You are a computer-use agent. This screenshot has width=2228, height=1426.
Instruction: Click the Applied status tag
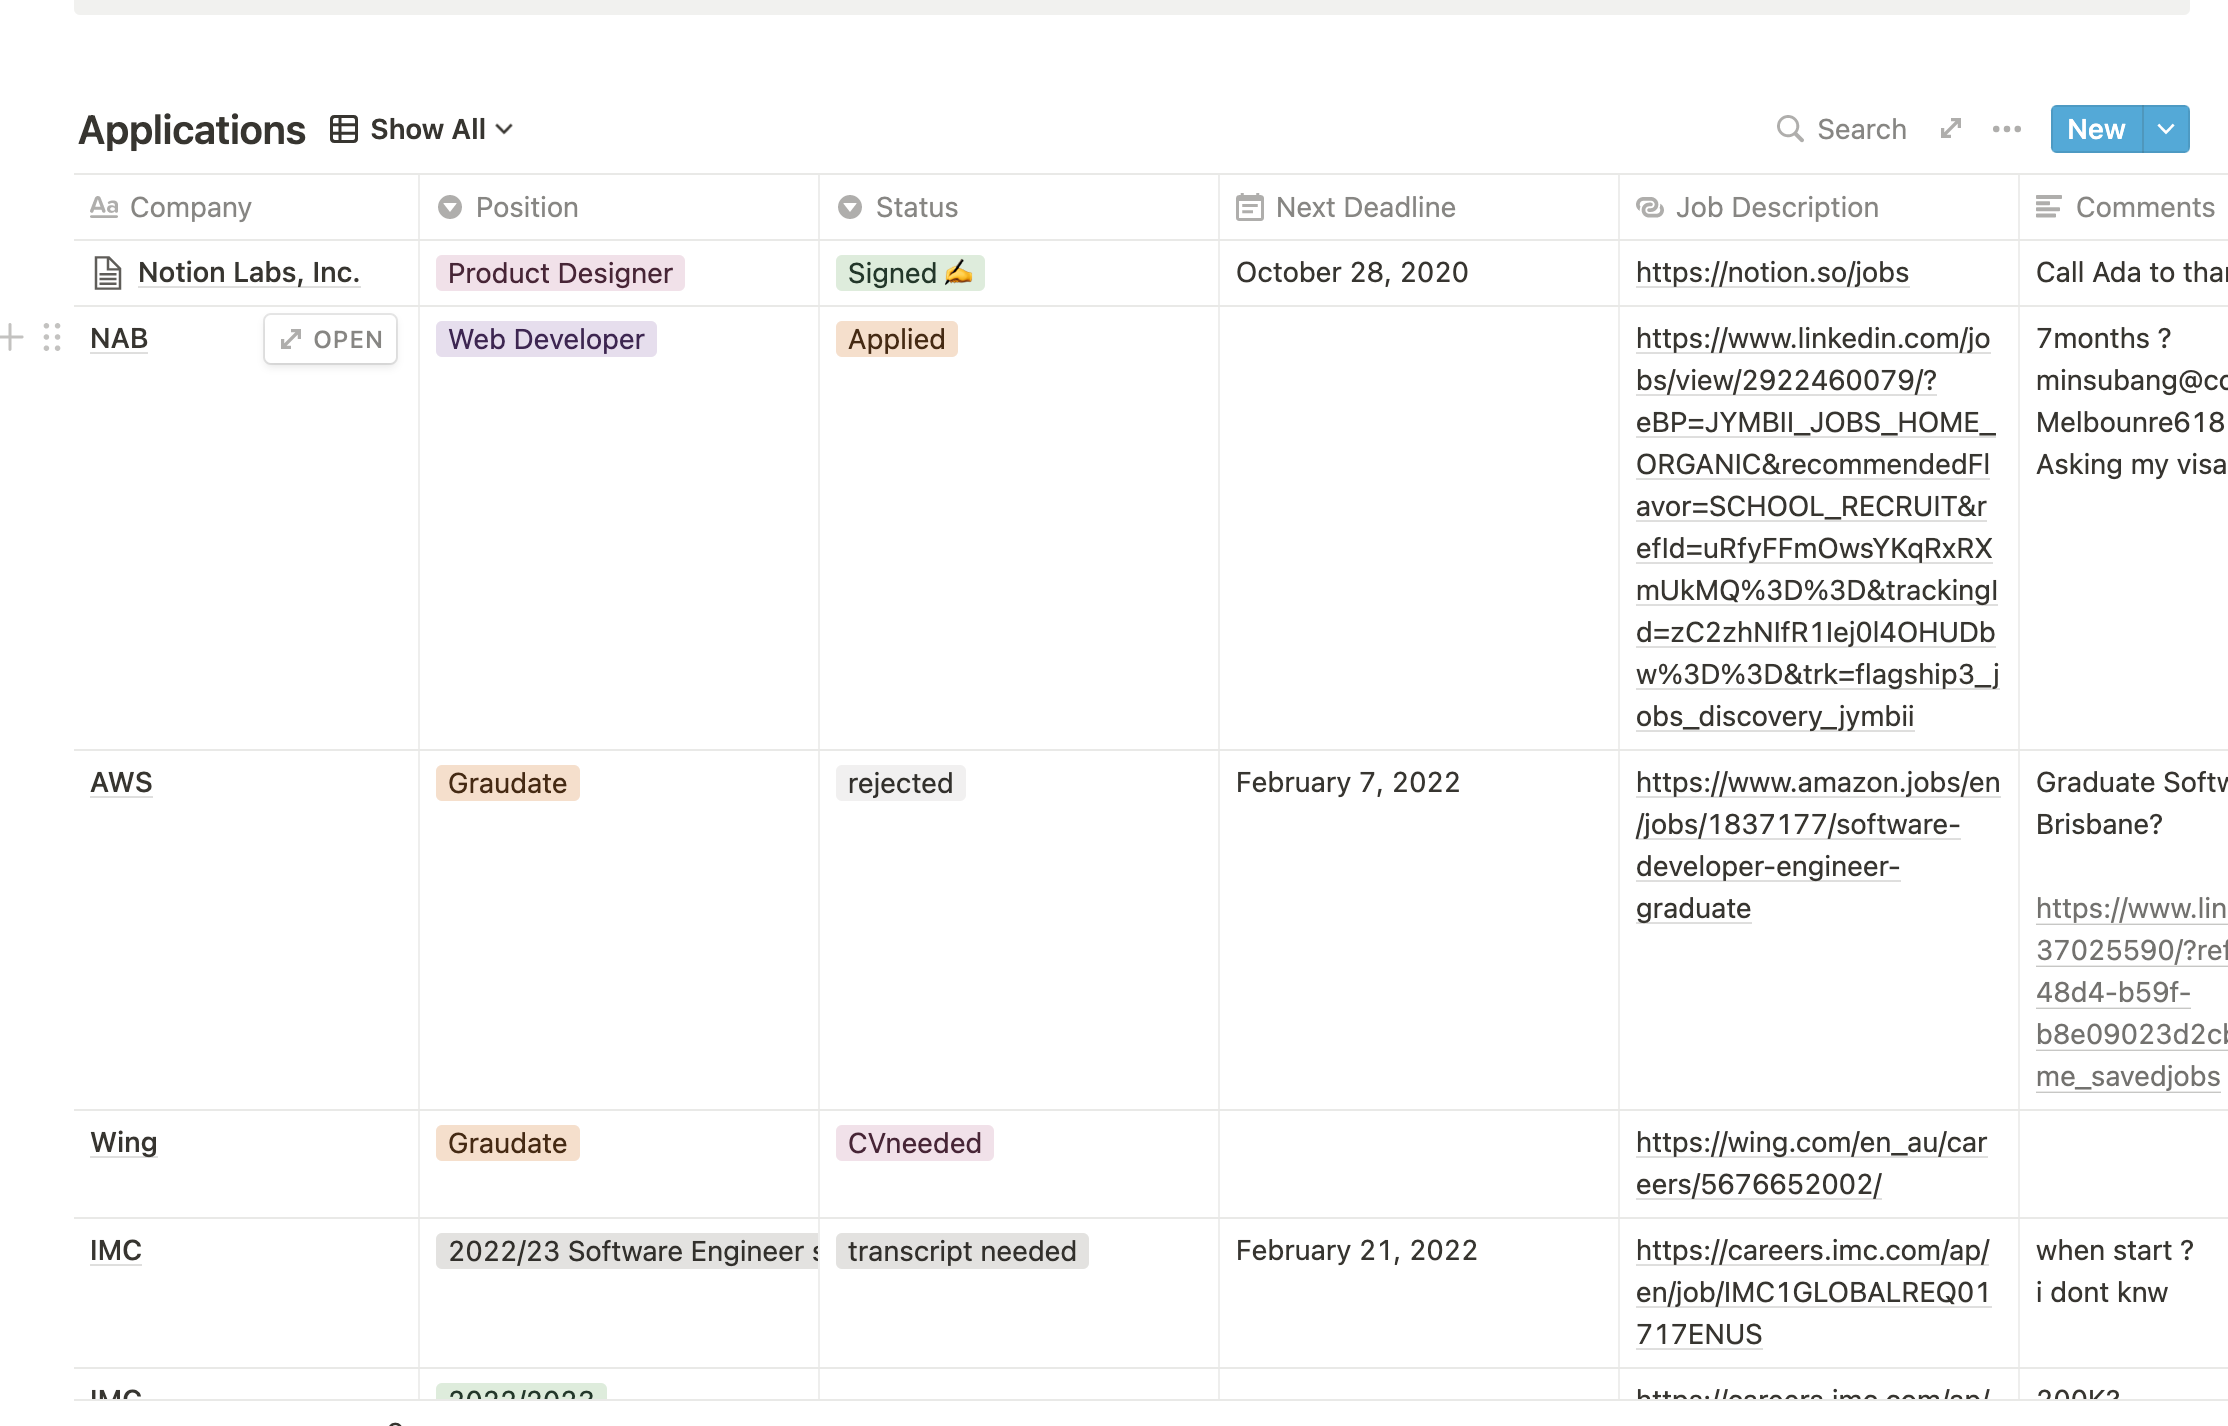pyautogui.click(x=897, y=339)
